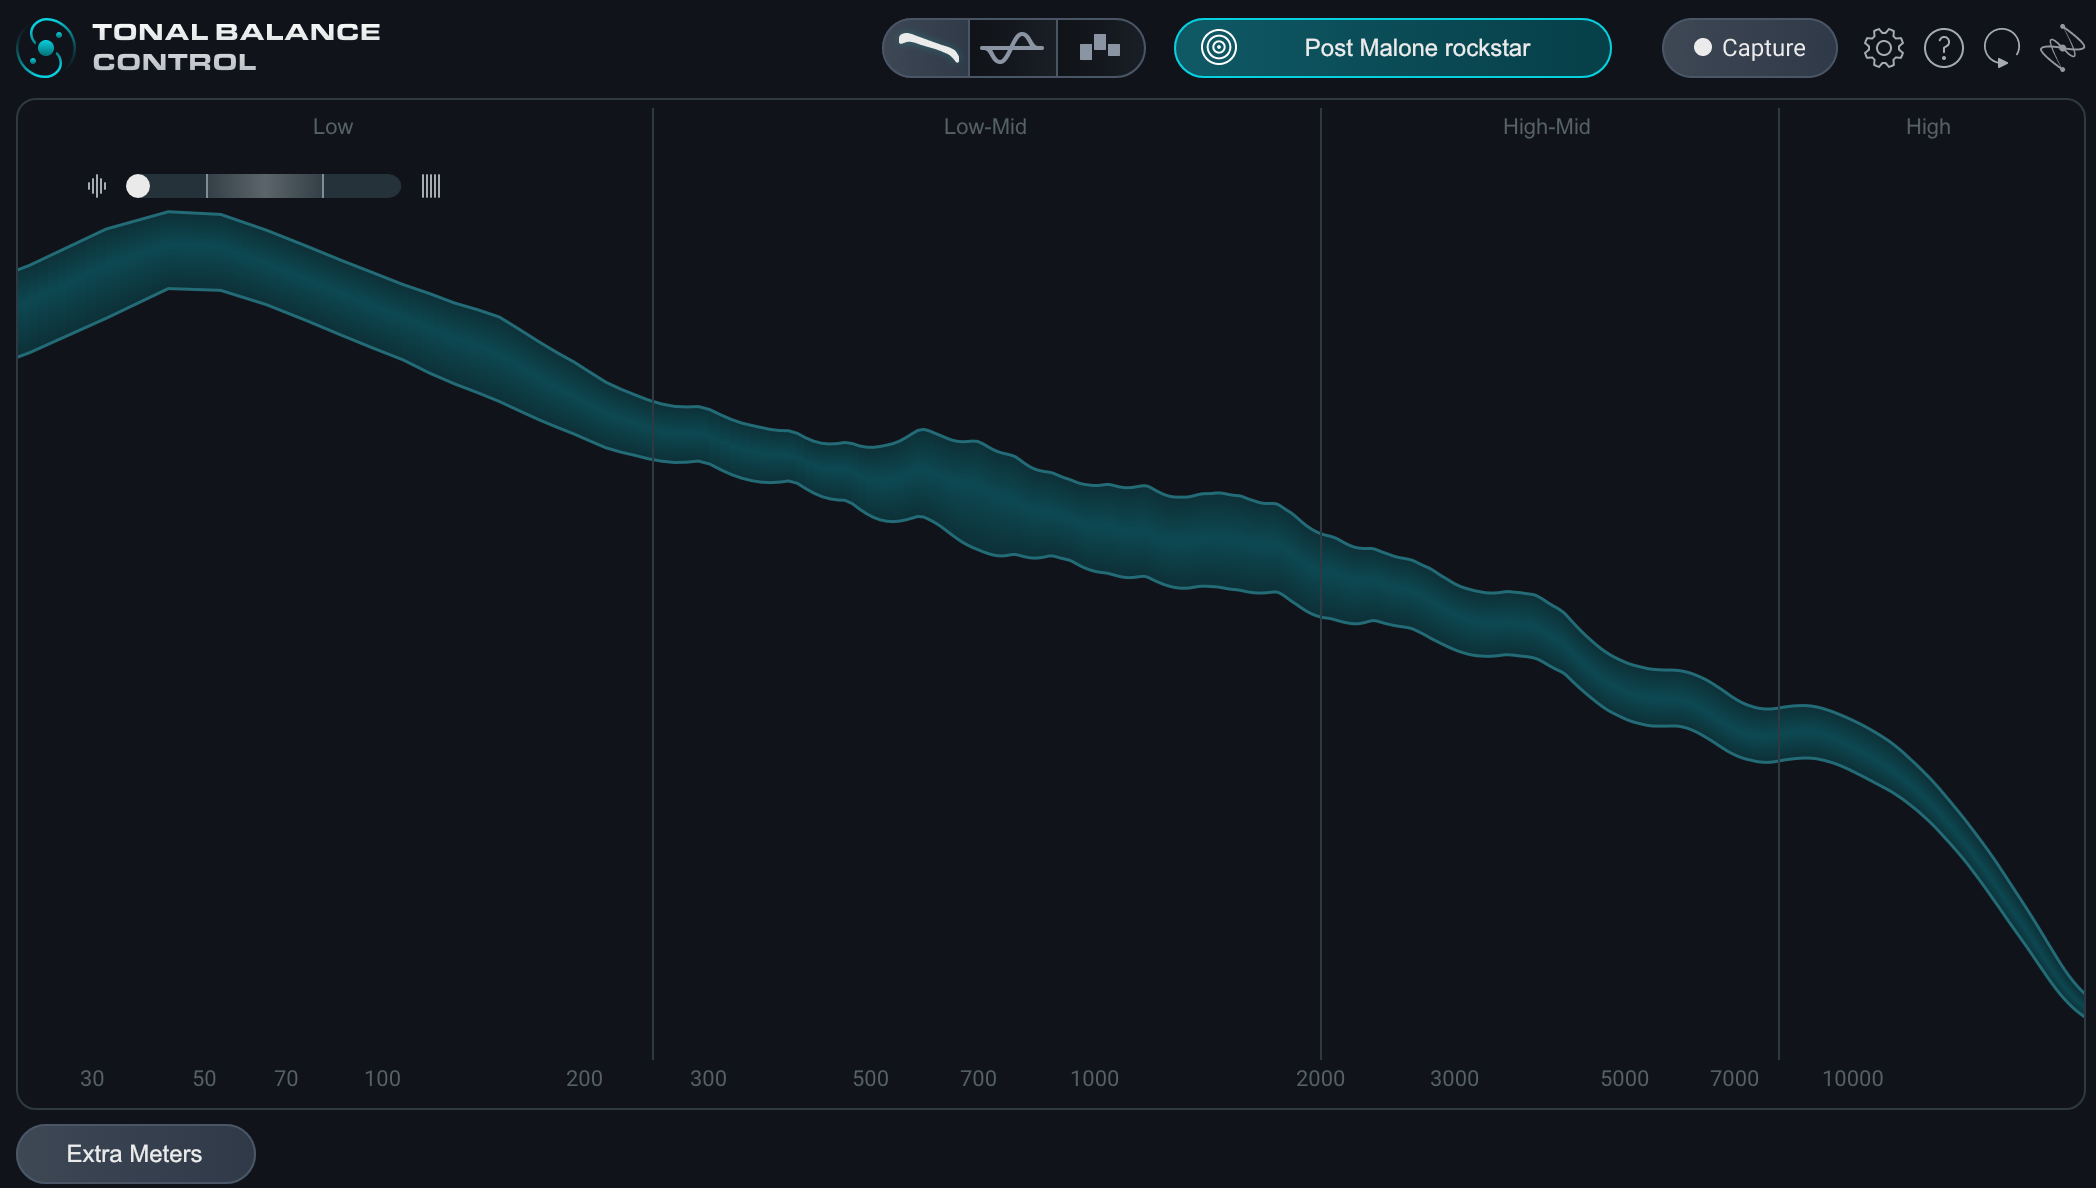Click the iZotope logo icon at top right

pos(2062,48)
